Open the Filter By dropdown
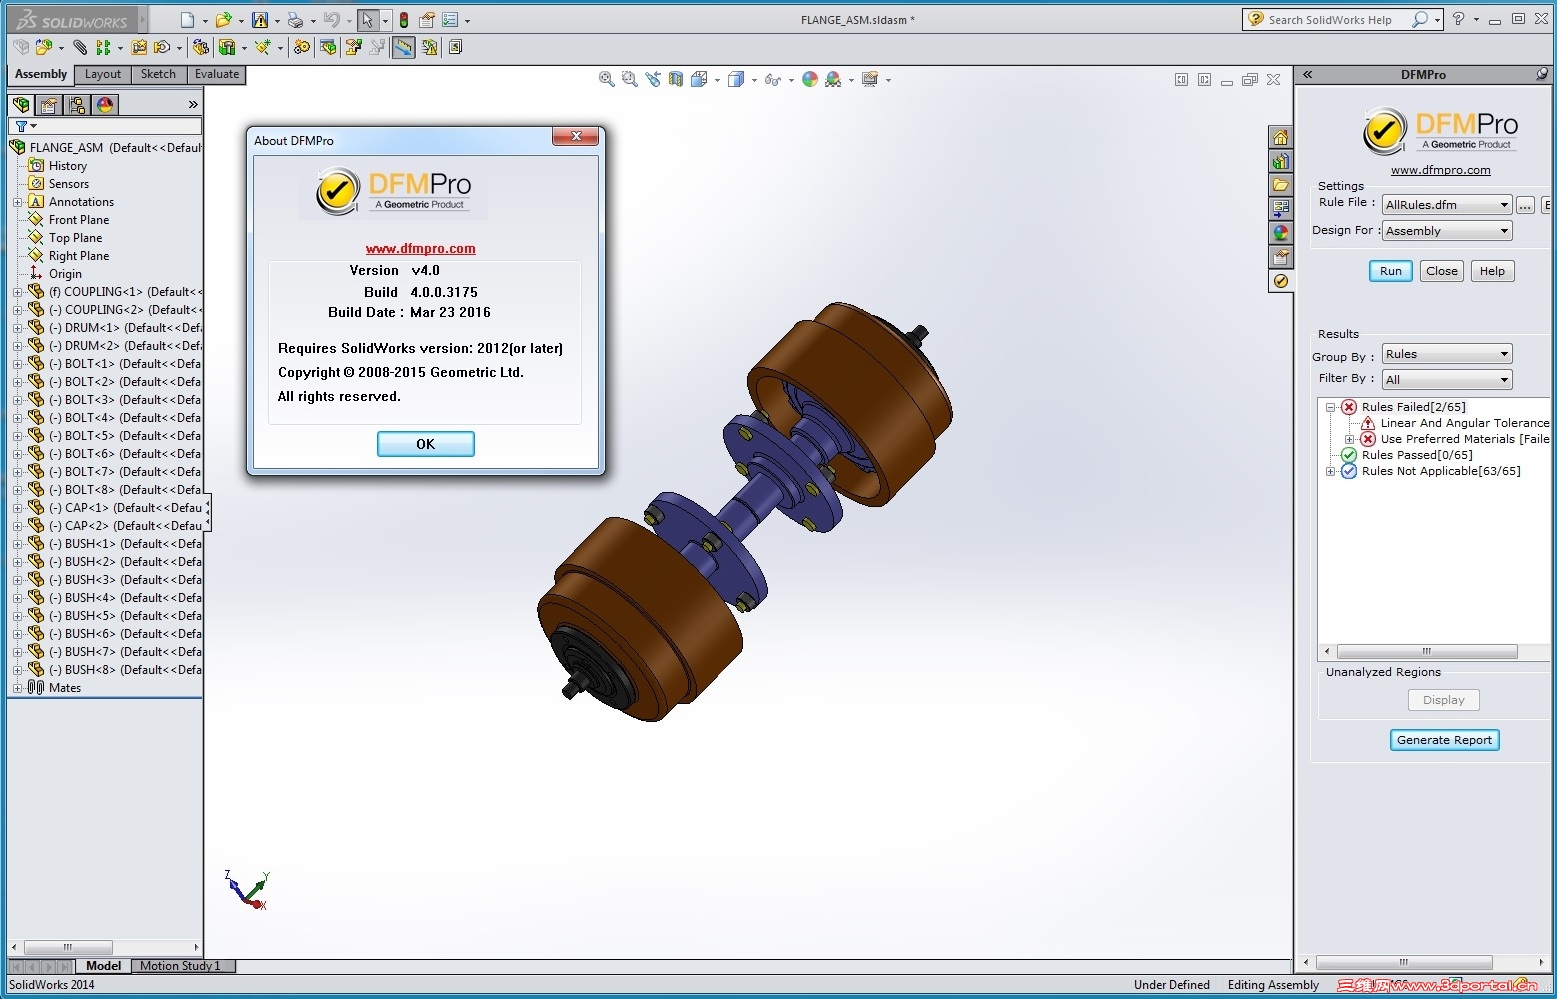 pyautogui.click(x=1446, y=380)
